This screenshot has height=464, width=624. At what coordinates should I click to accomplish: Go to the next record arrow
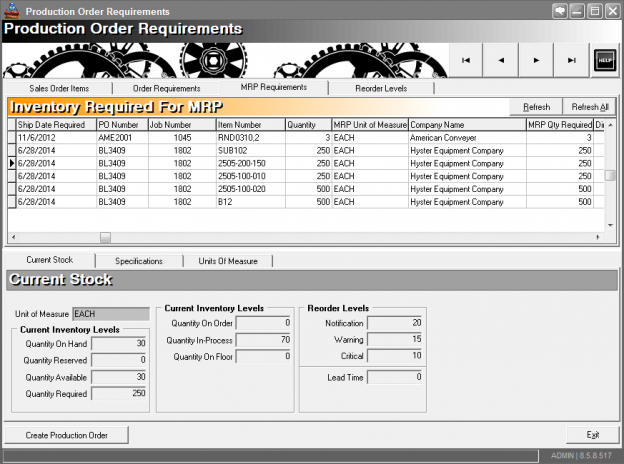(x=536, y=60)
